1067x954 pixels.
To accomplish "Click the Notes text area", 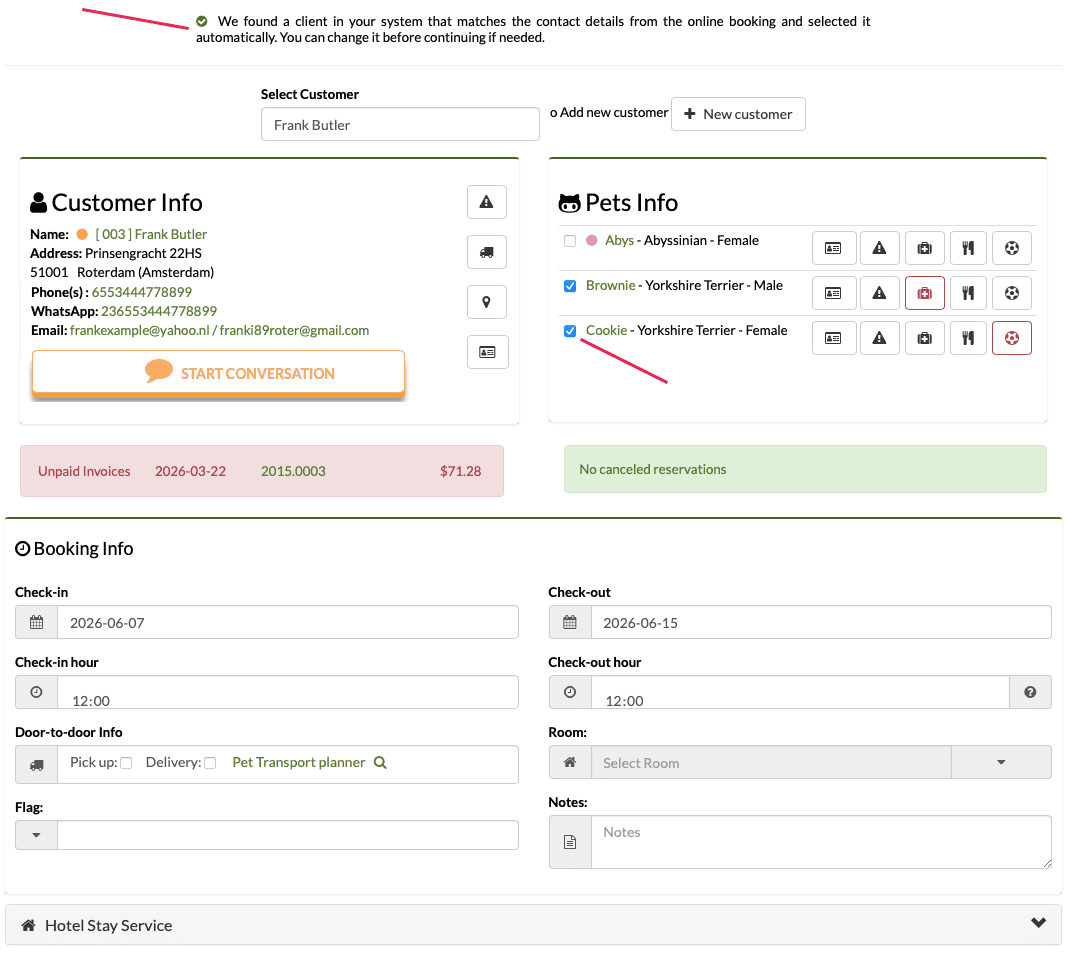I will (821, 842).
